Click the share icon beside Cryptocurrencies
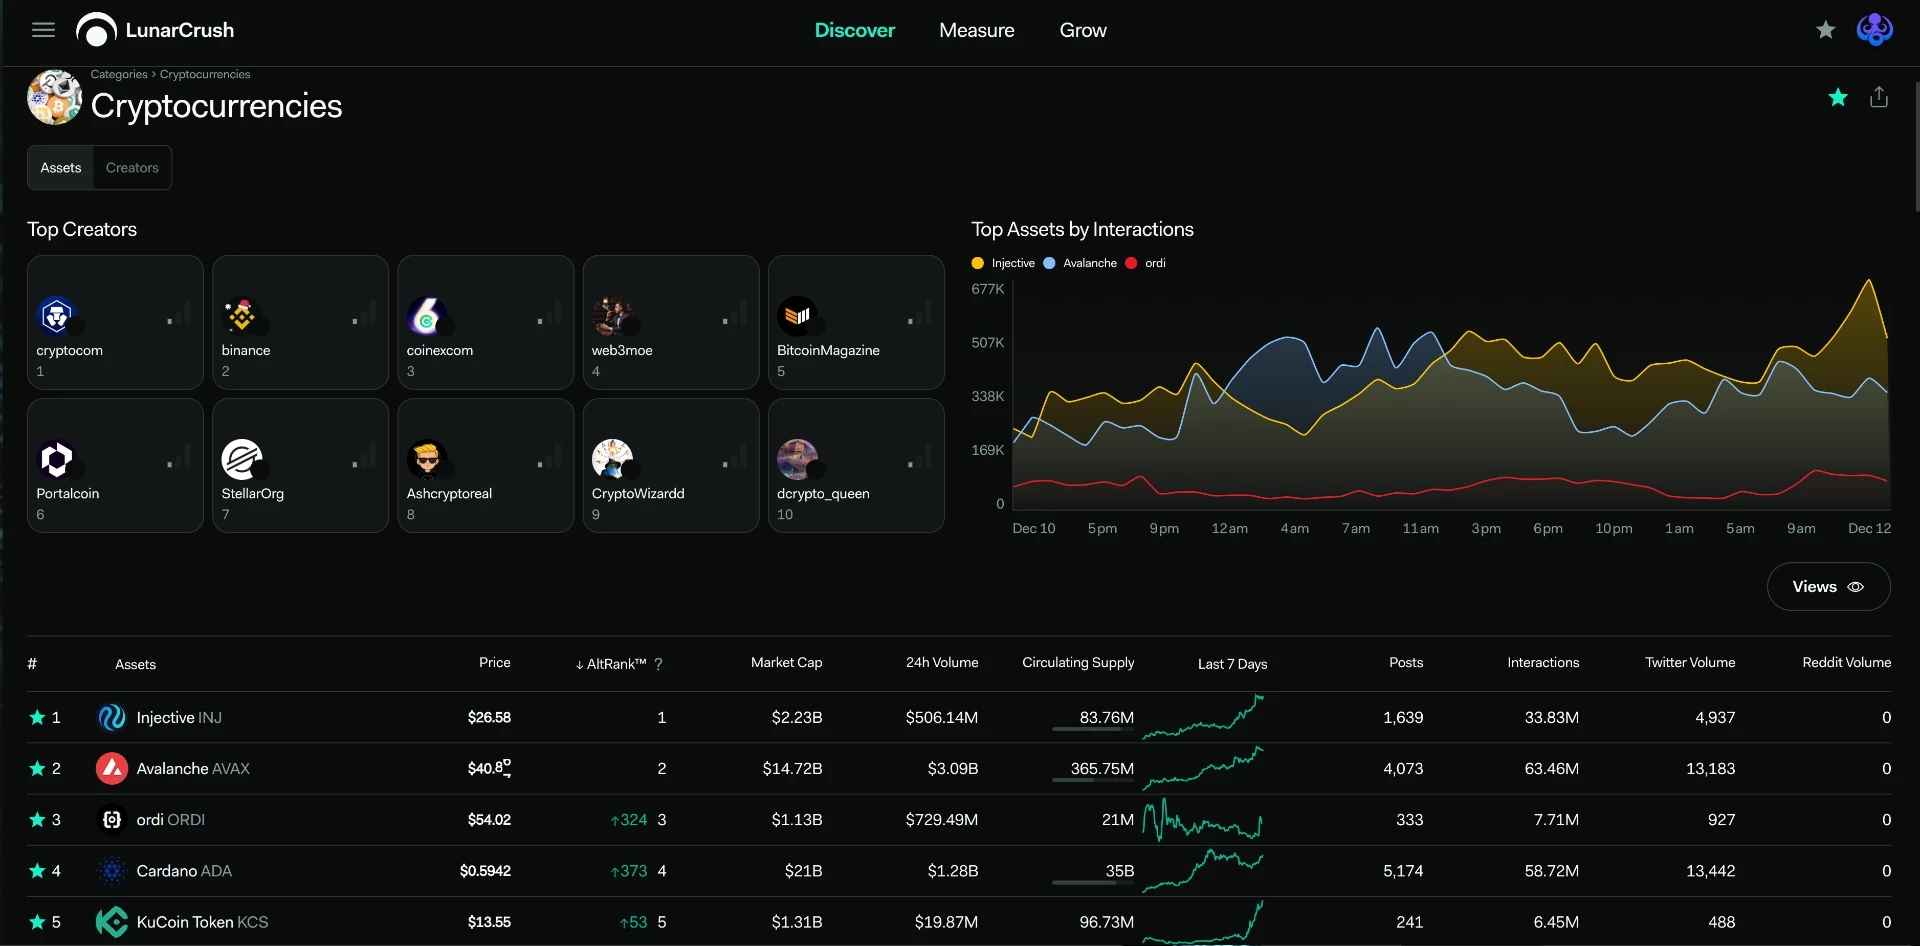This screenshot has width=1920, height=946. pos(1879,97)
